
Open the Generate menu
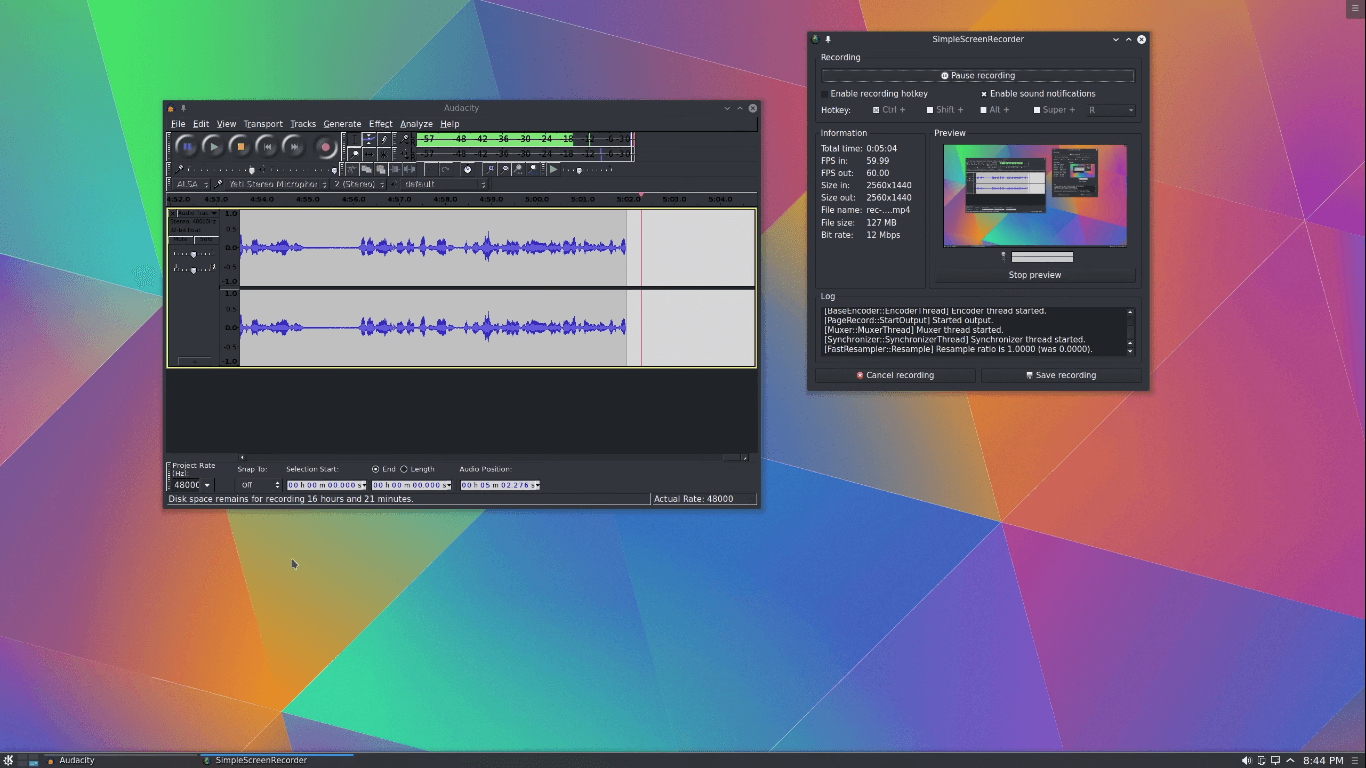(342, 124)
